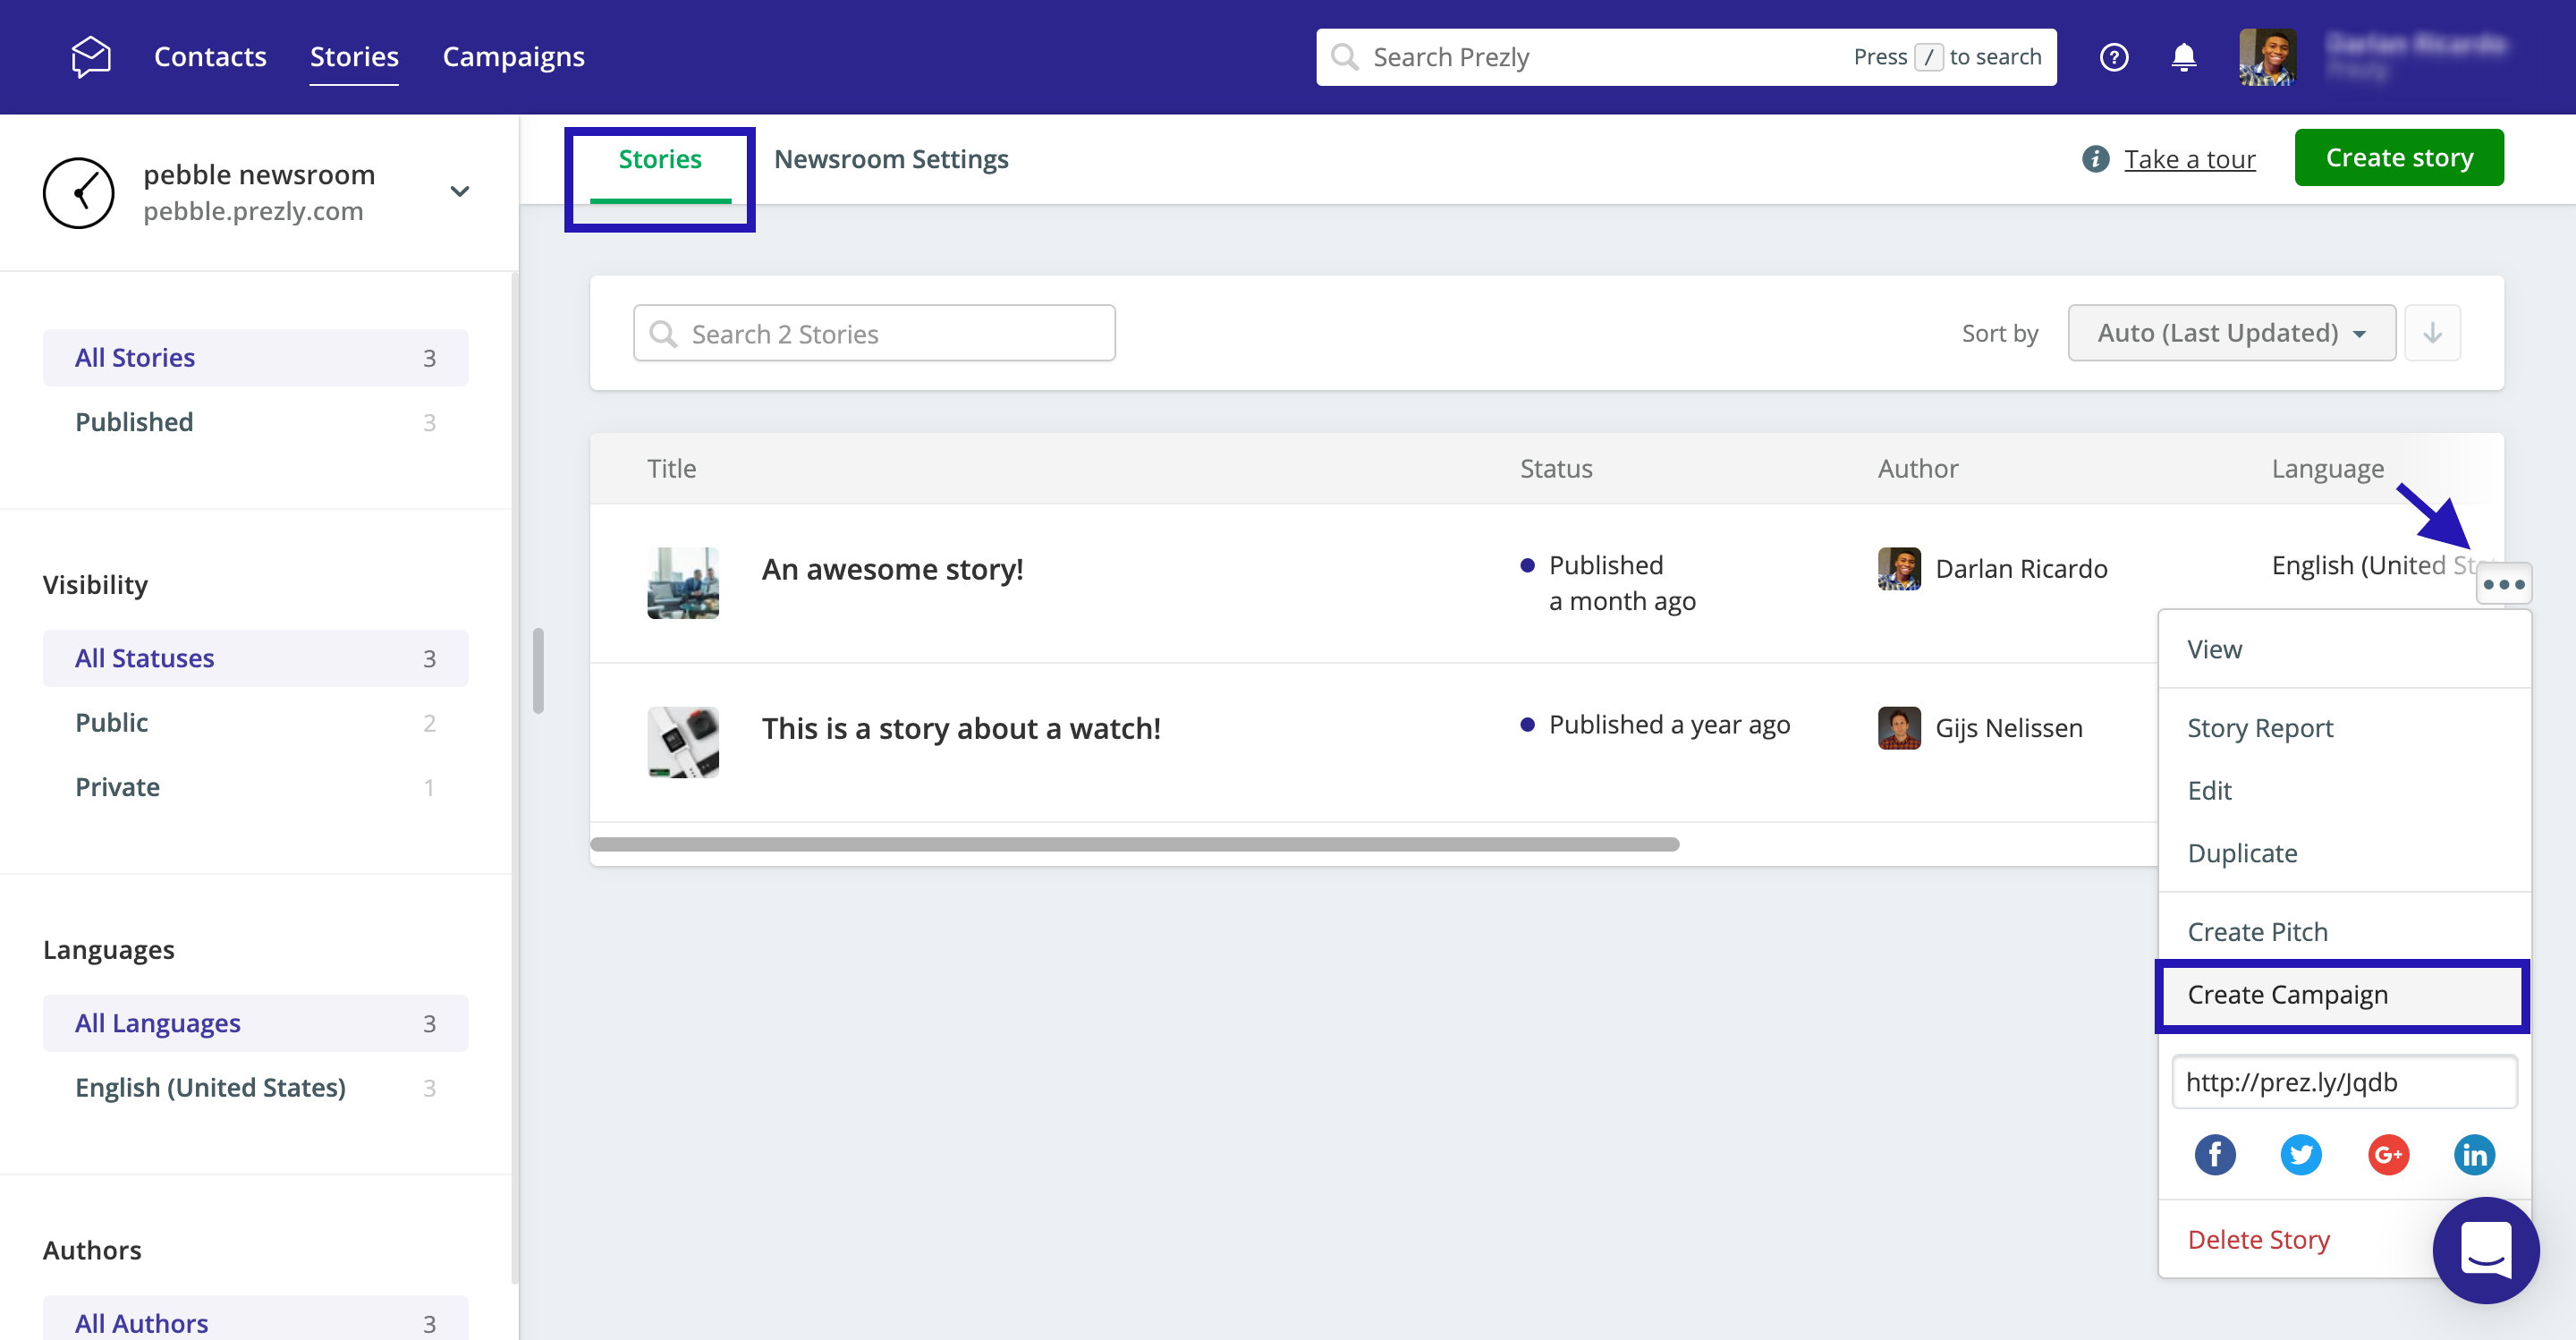Click the Title column header
The height and width of the screenshot is (1340, 2576).
[671, 469]
